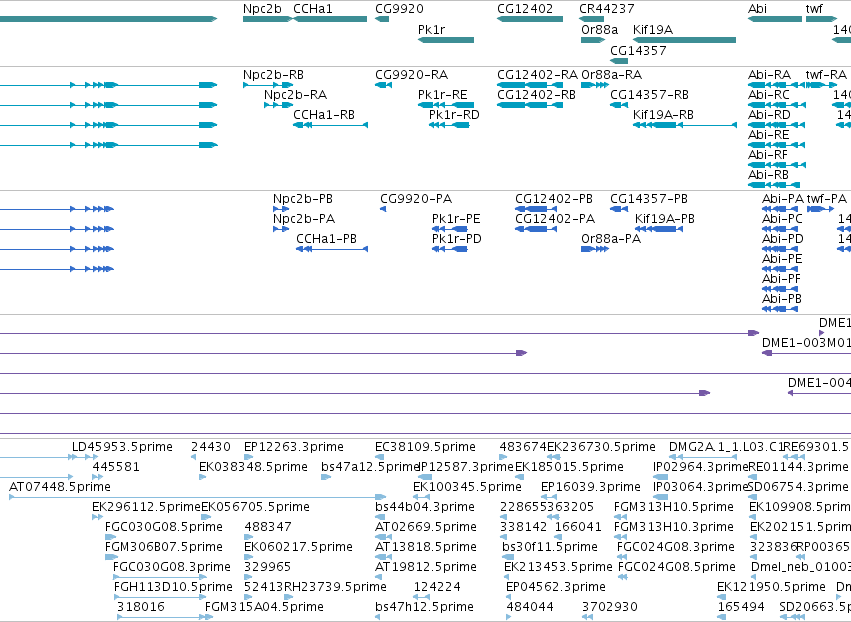Click the CG14357-RB transcript label
The height and width of the screenshot is (622, 851).
pyautogui.click(x=649, y=95)
